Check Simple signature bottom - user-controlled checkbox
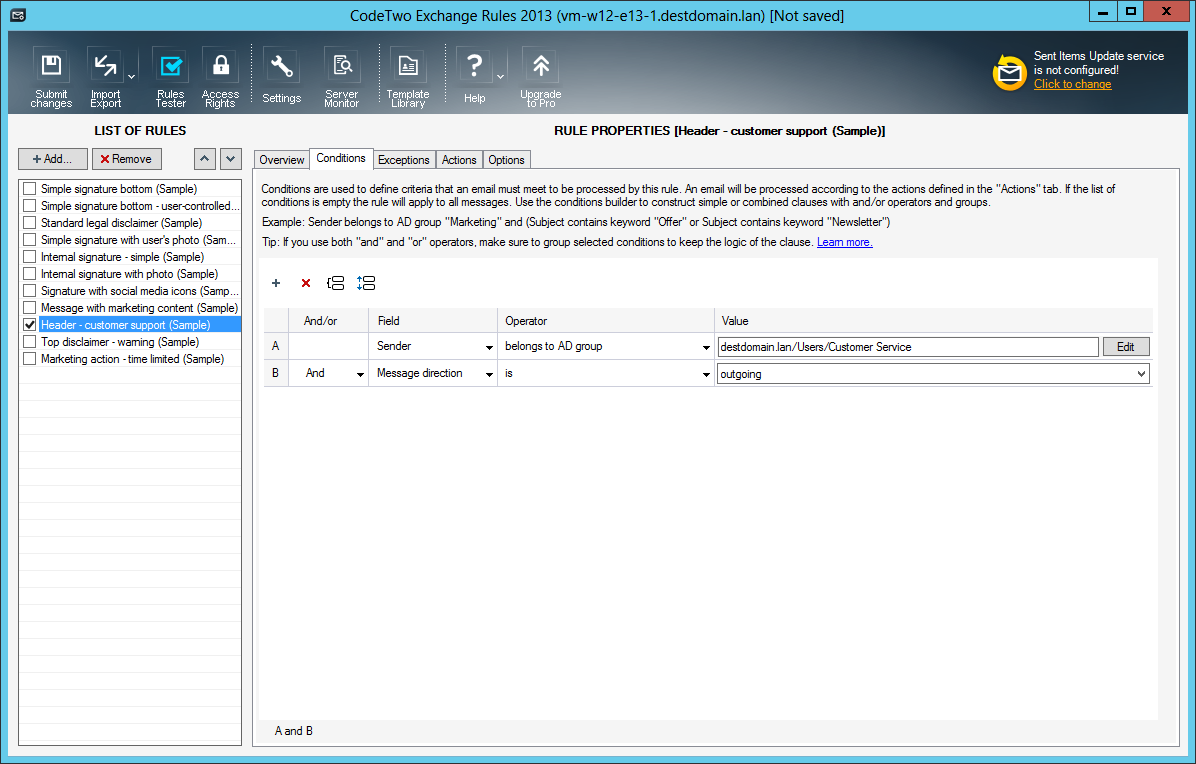Image resolution: width=1196 pixels, height=764 pixels. 30,205
